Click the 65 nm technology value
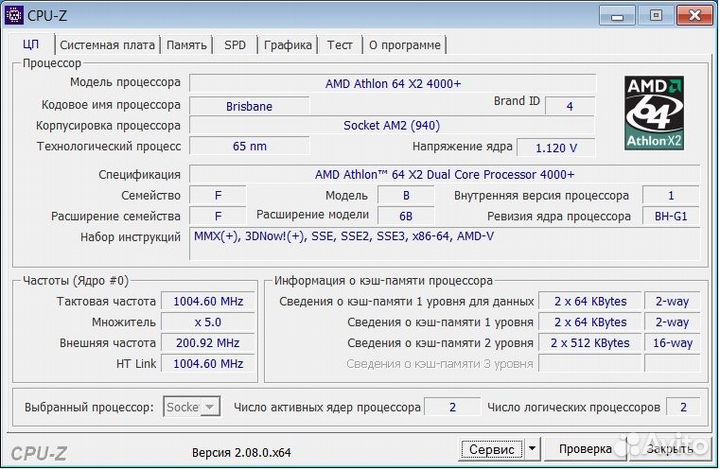720x470 pixels. (x=249, y=146)
